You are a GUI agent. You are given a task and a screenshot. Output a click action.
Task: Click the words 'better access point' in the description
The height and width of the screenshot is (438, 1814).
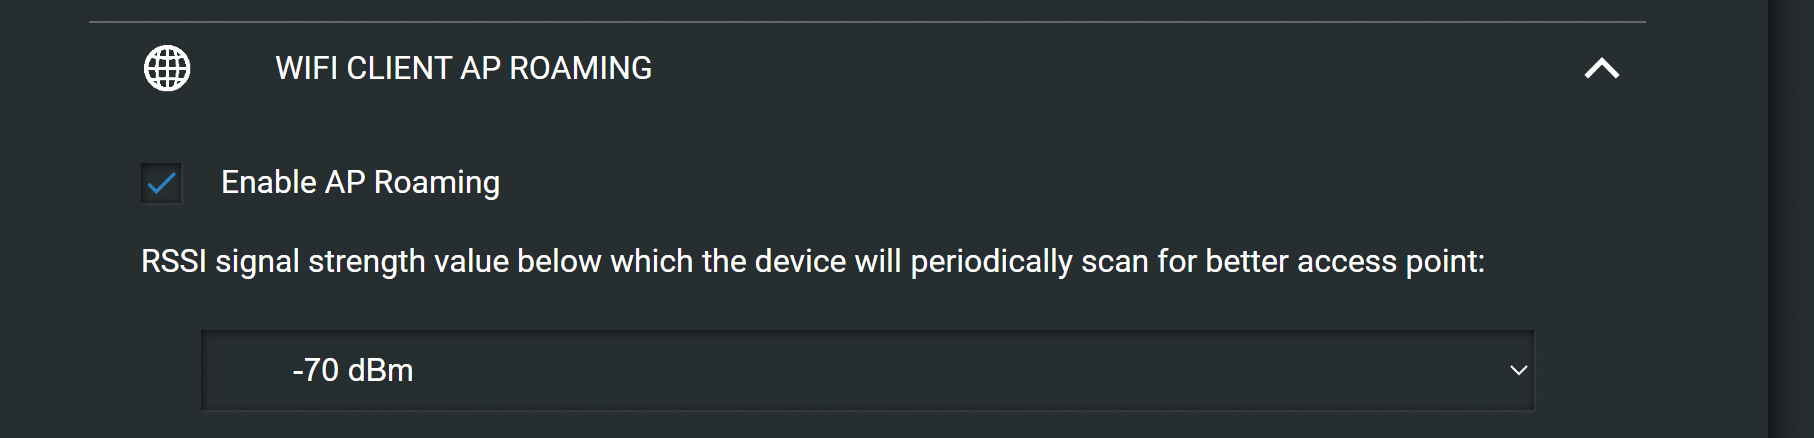[1345, 262]
